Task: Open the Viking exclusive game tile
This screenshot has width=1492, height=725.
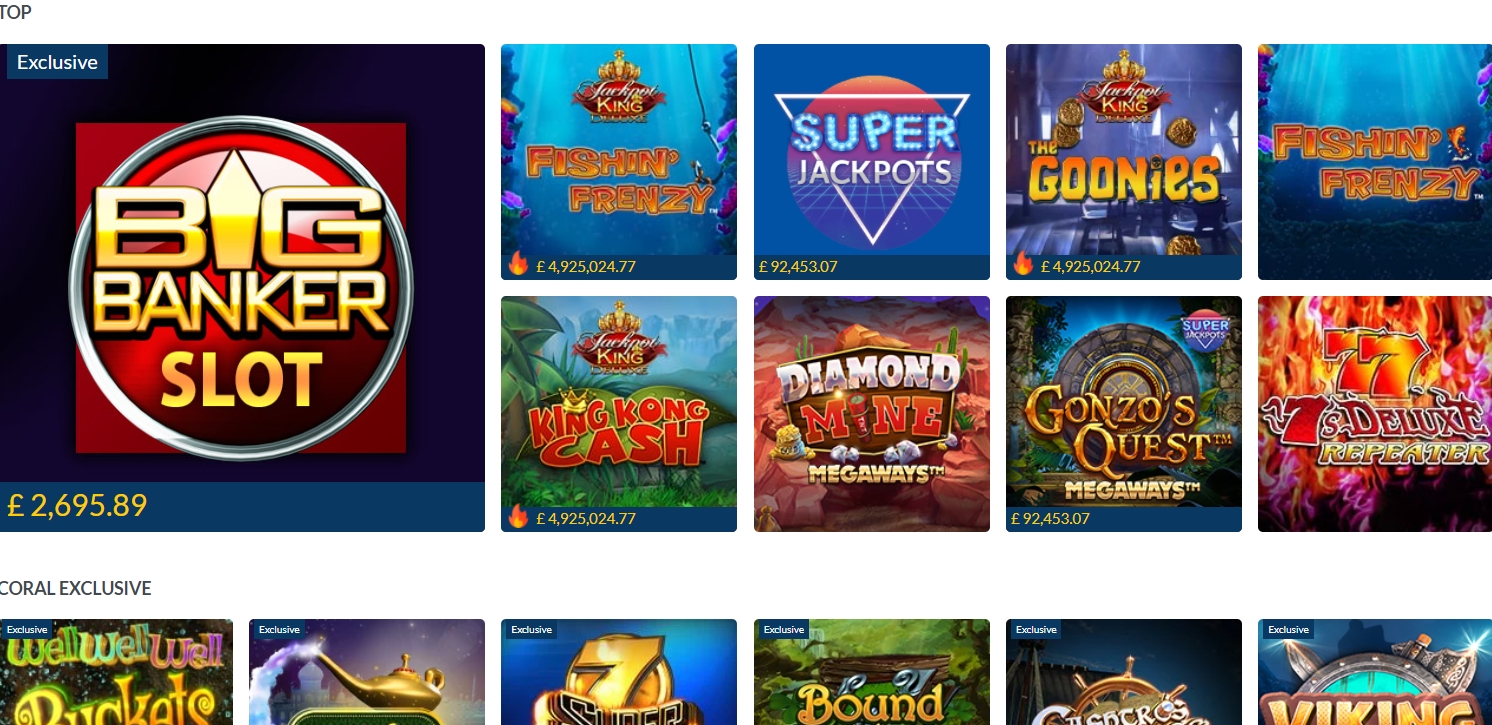Action: click(x=1375, y=672)
